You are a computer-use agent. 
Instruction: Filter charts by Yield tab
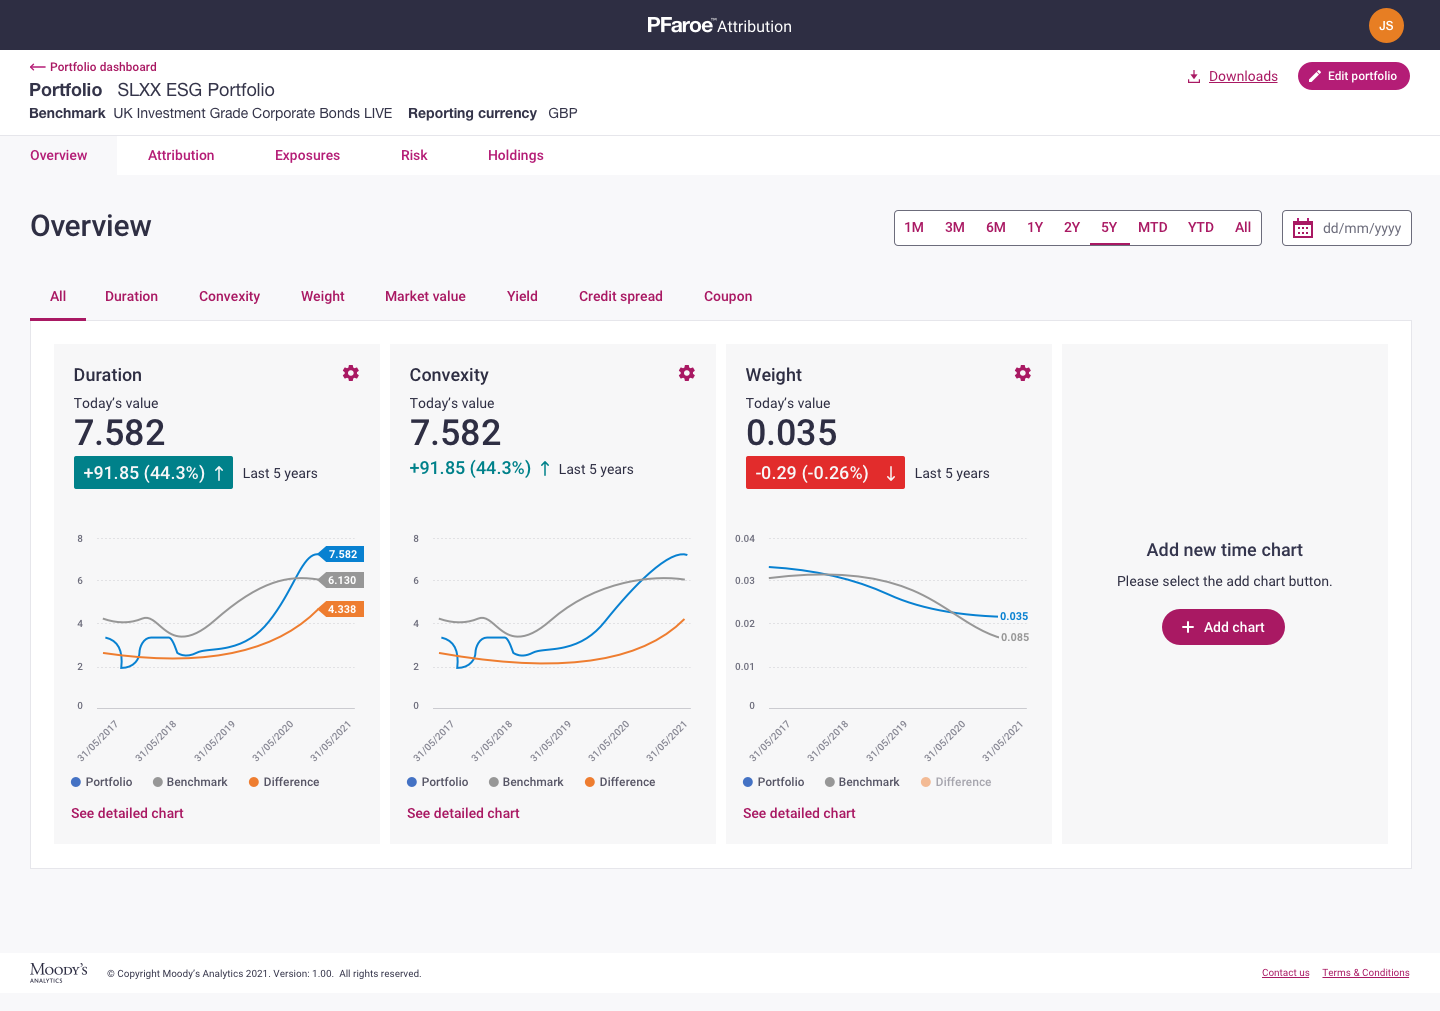[x=522, y=296]
